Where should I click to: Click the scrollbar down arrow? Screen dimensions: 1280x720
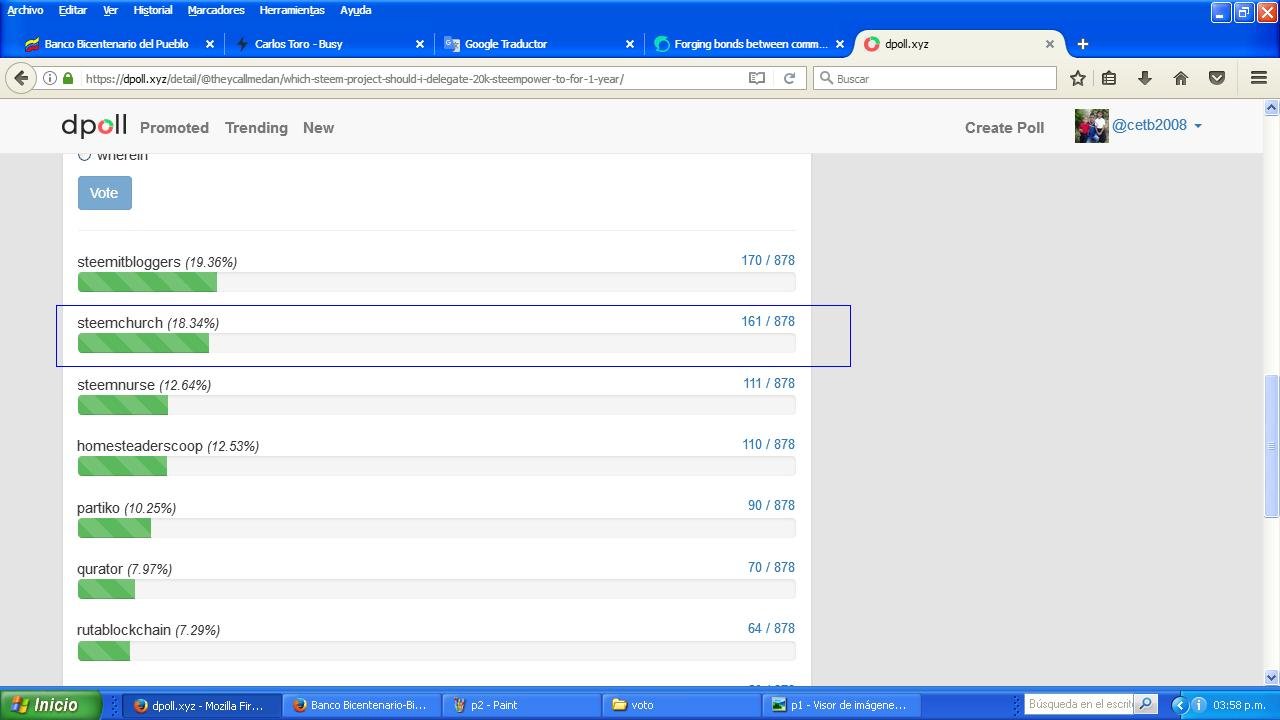(x=1271, y=677)
